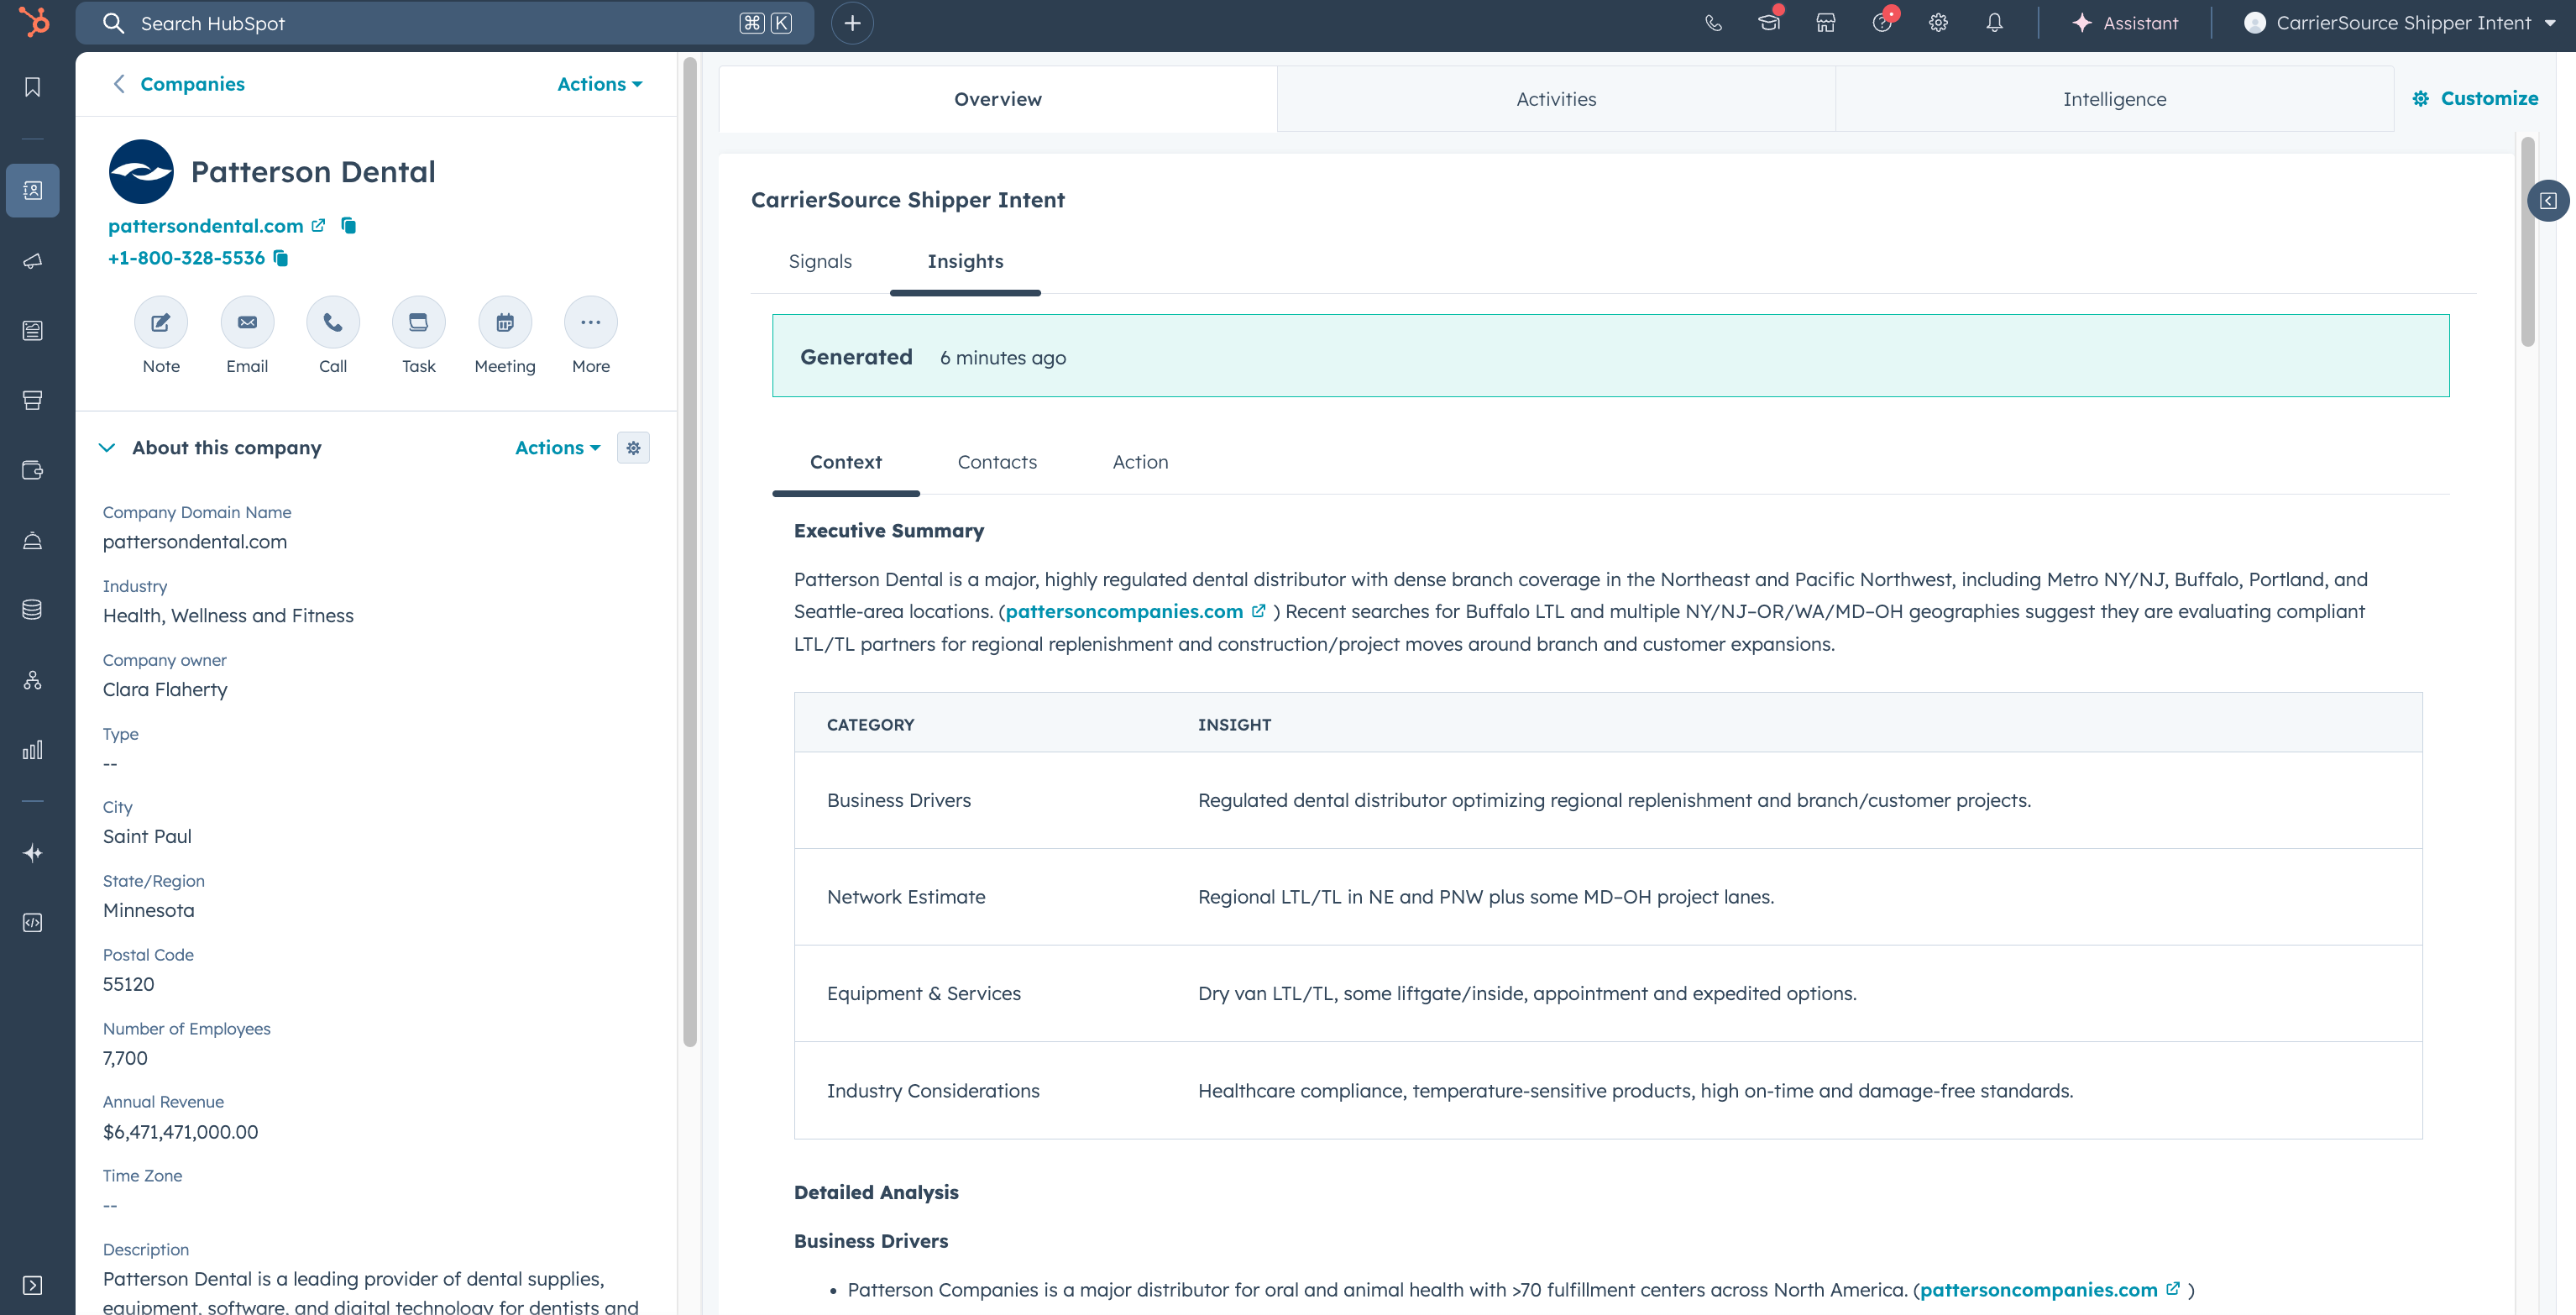The height and width of the screenshot is (1315, 2576).
Task: Click the Search HubSpot field
Action: [430, 23]
